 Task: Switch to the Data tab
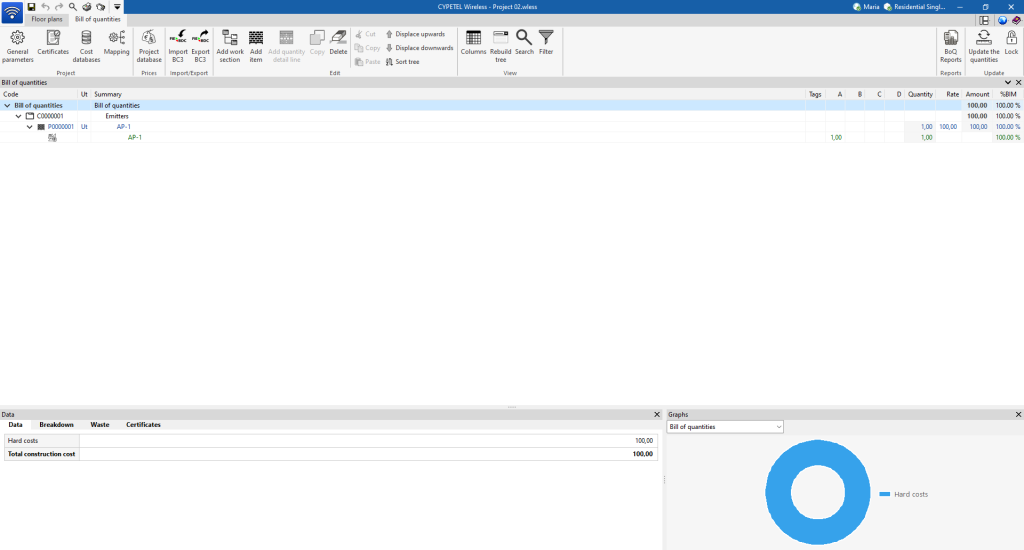tap(15, 425)
